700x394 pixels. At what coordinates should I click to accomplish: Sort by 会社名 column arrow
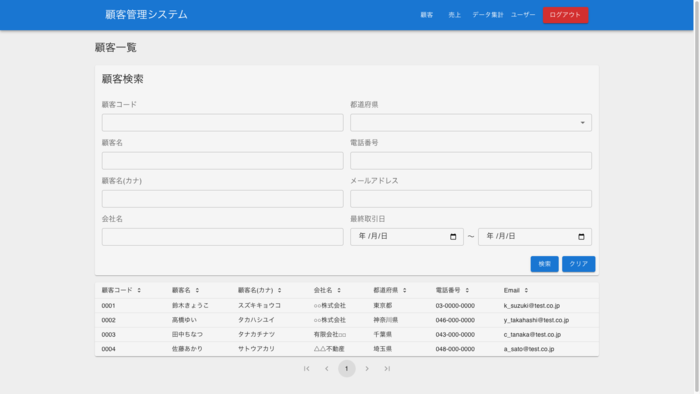pyautogui.click(x=339, y=290)
